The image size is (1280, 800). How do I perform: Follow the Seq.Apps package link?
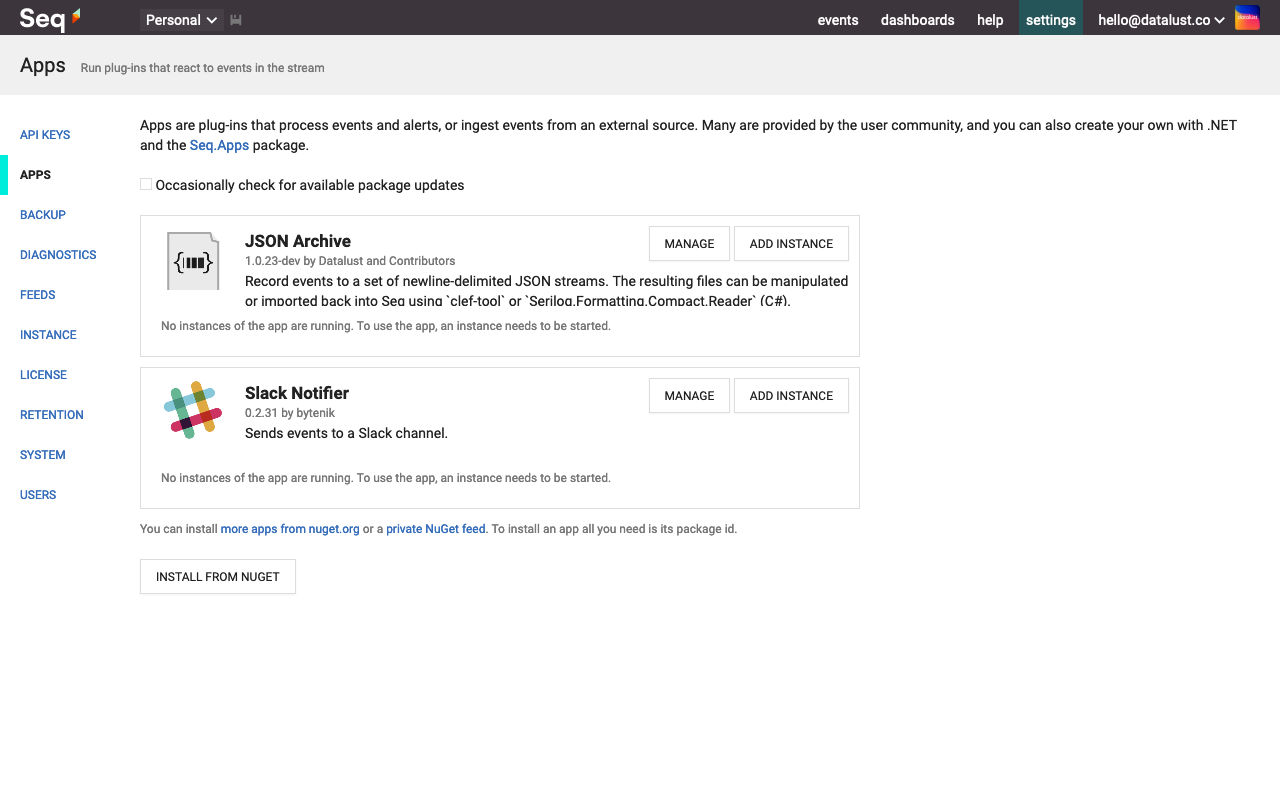pyautogui.click(x=219, y=145)
